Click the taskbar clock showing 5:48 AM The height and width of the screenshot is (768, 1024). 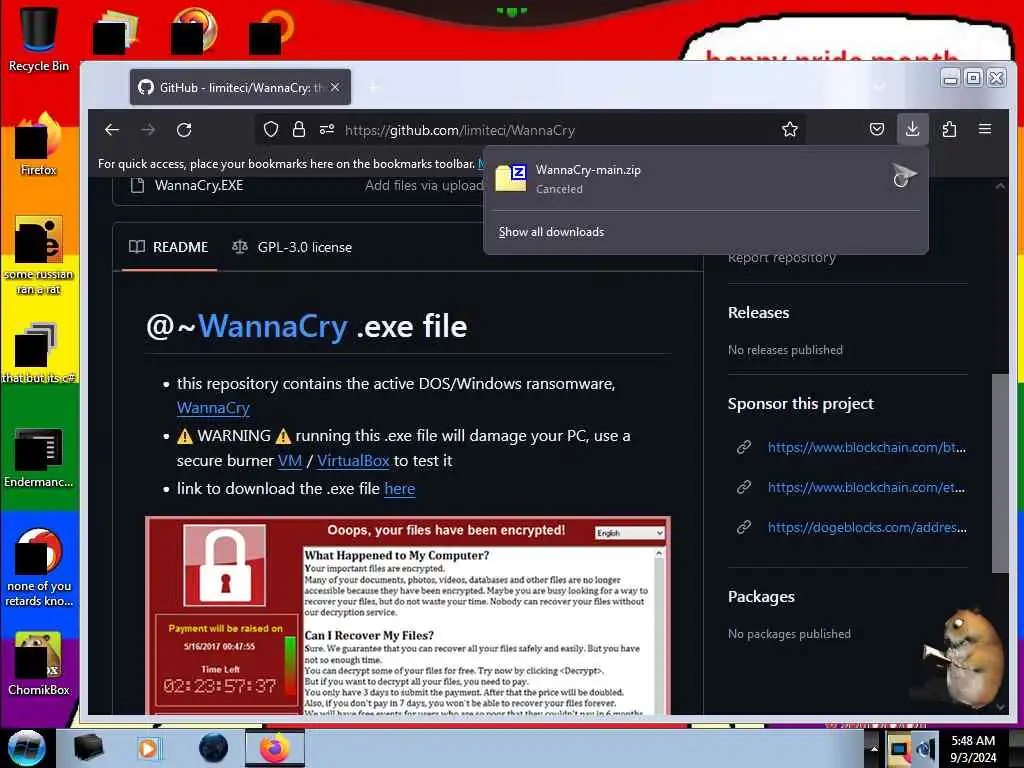tap(973, 749)
